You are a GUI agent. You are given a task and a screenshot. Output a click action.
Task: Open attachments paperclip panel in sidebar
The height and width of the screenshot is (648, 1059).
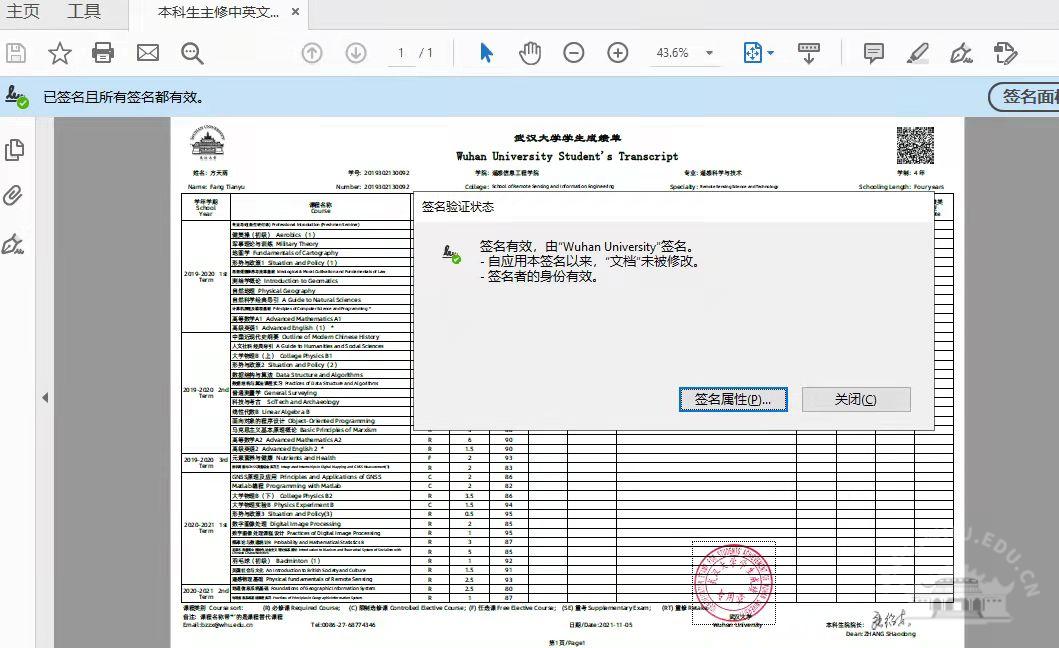tap(14, 196)
